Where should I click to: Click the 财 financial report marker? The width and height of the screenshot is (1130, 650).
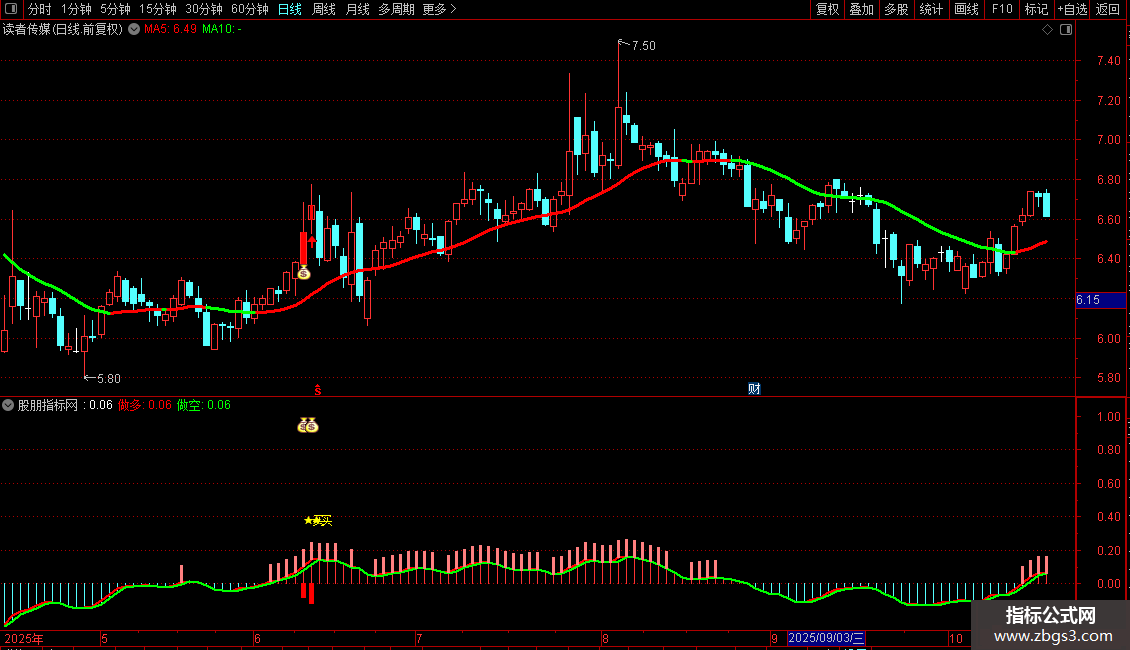[x=754, y=389]
